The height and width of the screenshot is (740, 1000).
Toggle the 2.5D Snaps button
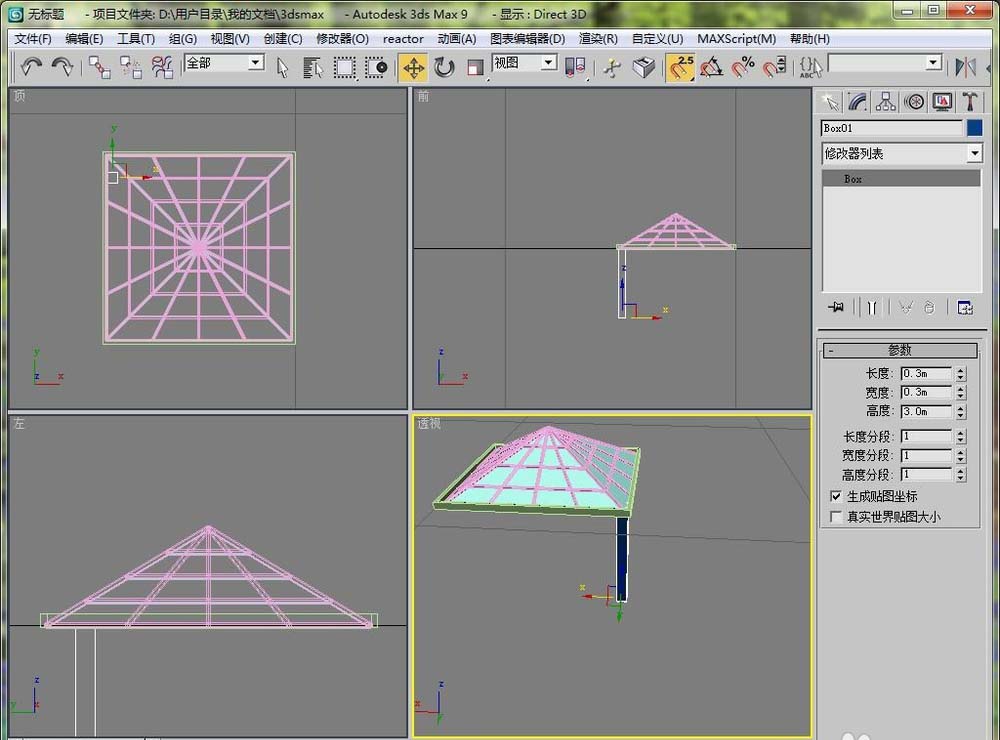(x=681, y=67)
